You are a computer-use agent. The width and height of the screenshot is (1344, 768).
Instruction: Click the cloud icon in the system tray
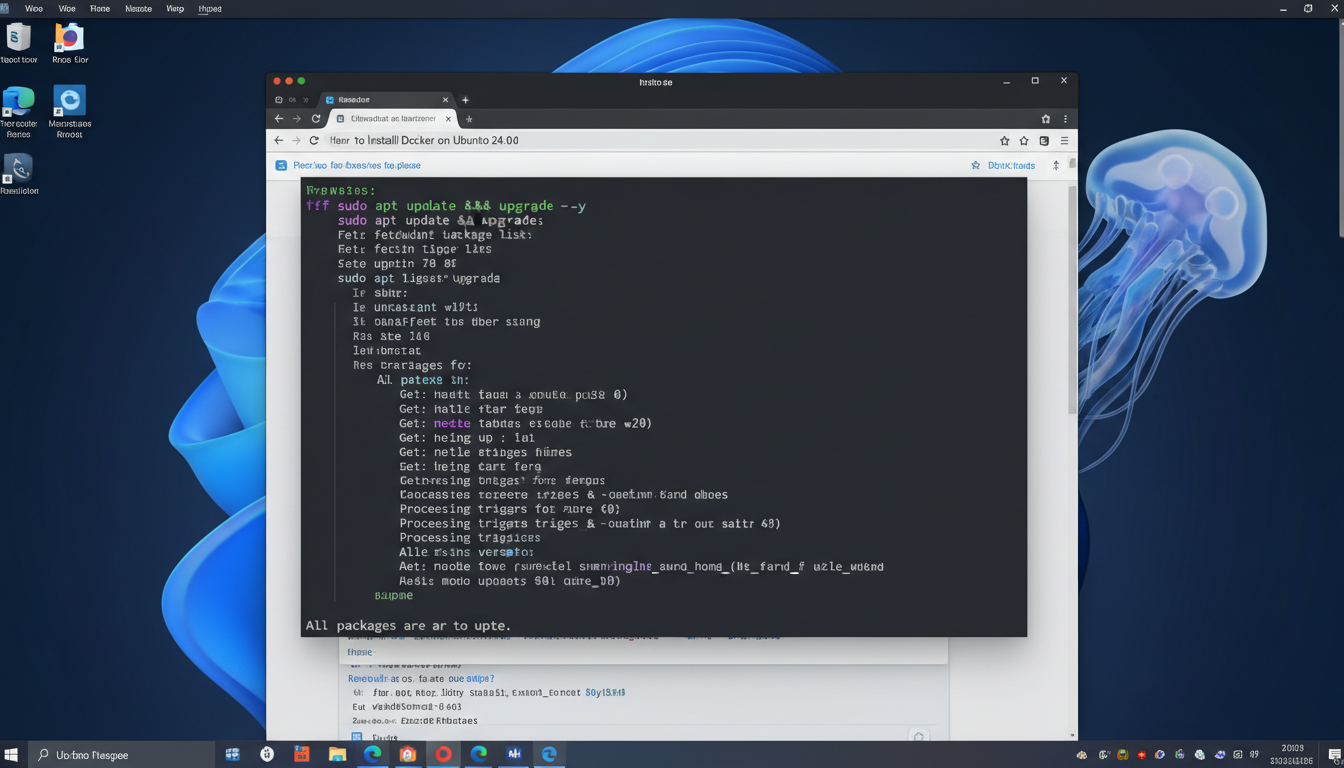(x=1082, y=755)
